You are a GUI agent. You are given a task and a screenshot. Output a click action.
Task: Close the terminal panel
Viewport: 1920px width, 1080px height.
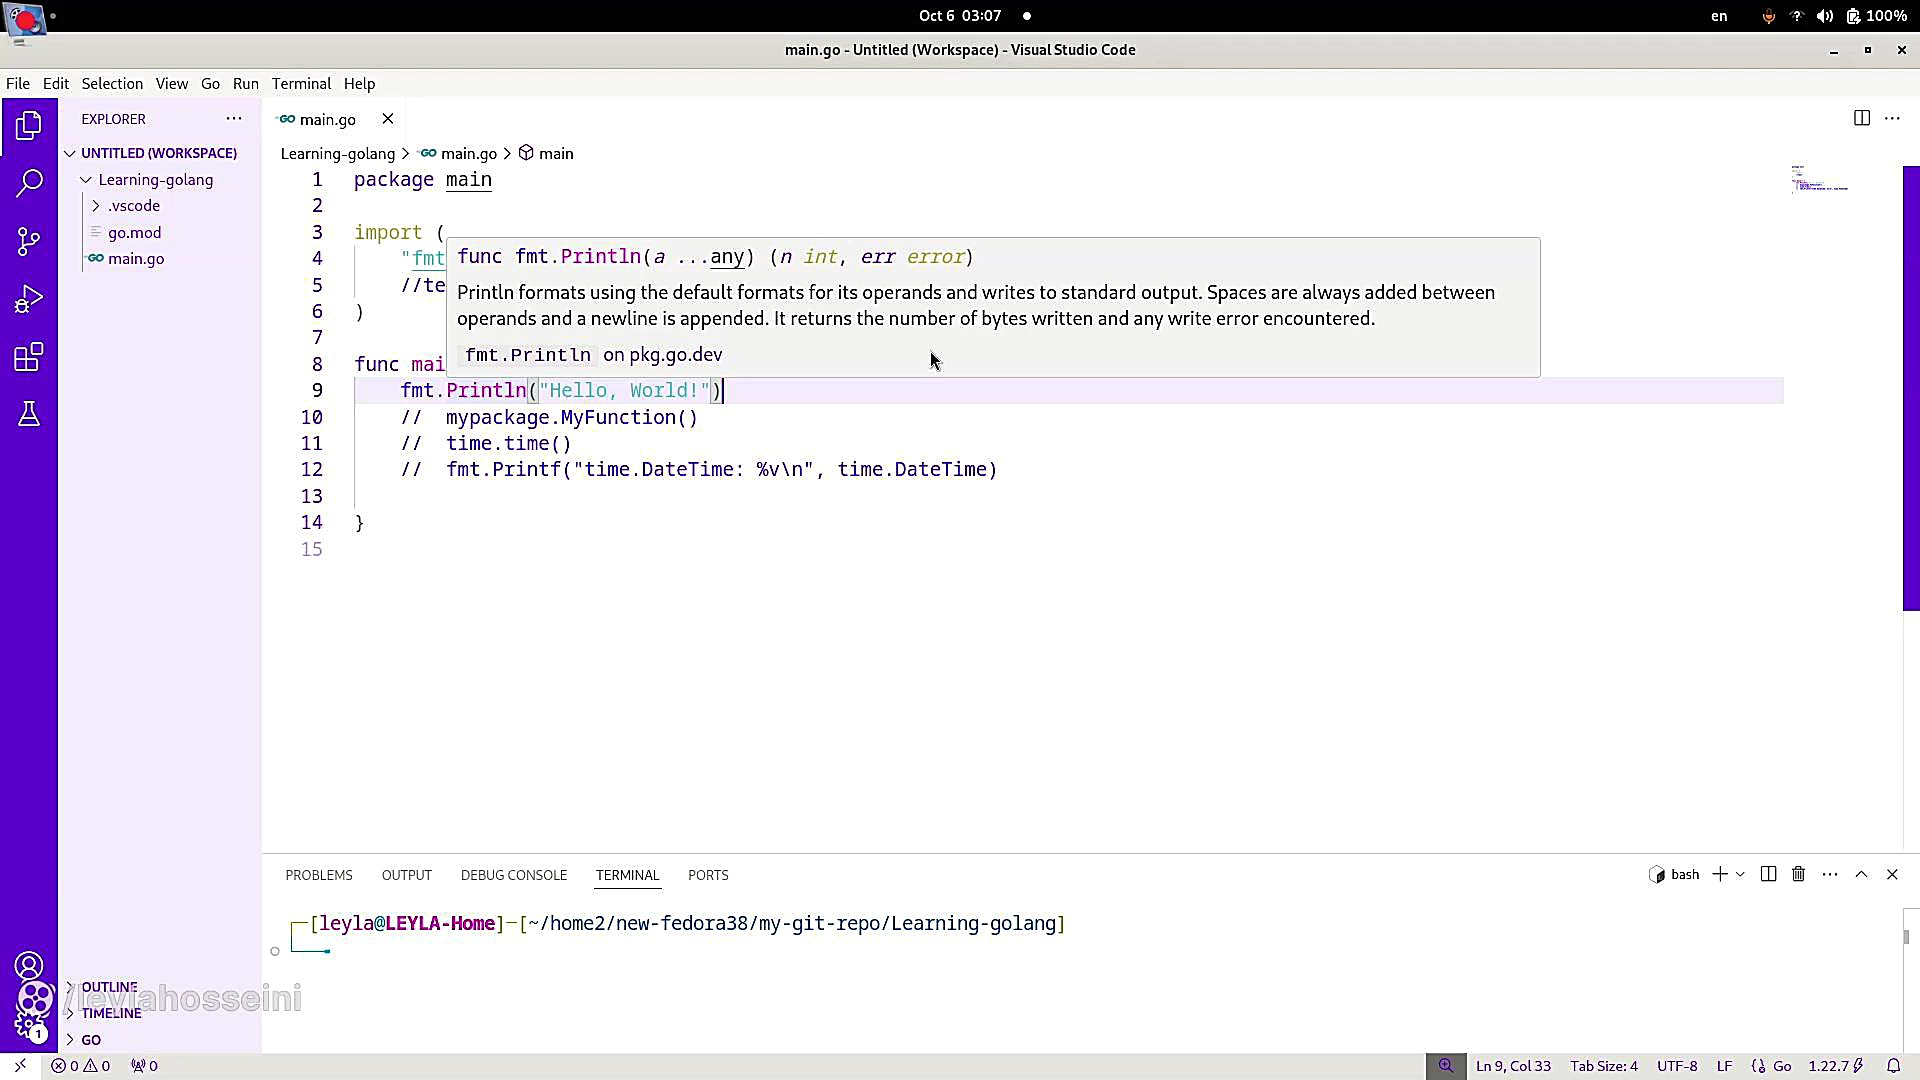[1892, 874]
